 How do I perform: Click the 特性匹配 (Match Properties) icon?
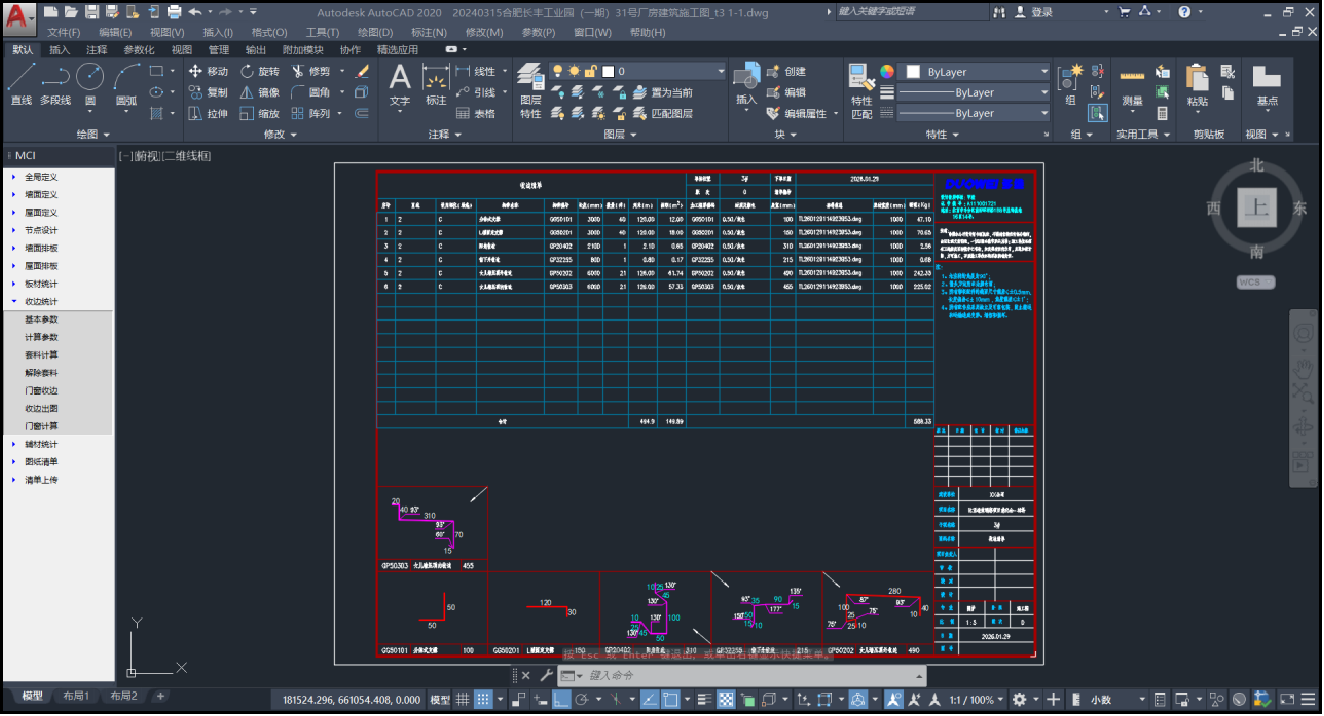(861, 92)
